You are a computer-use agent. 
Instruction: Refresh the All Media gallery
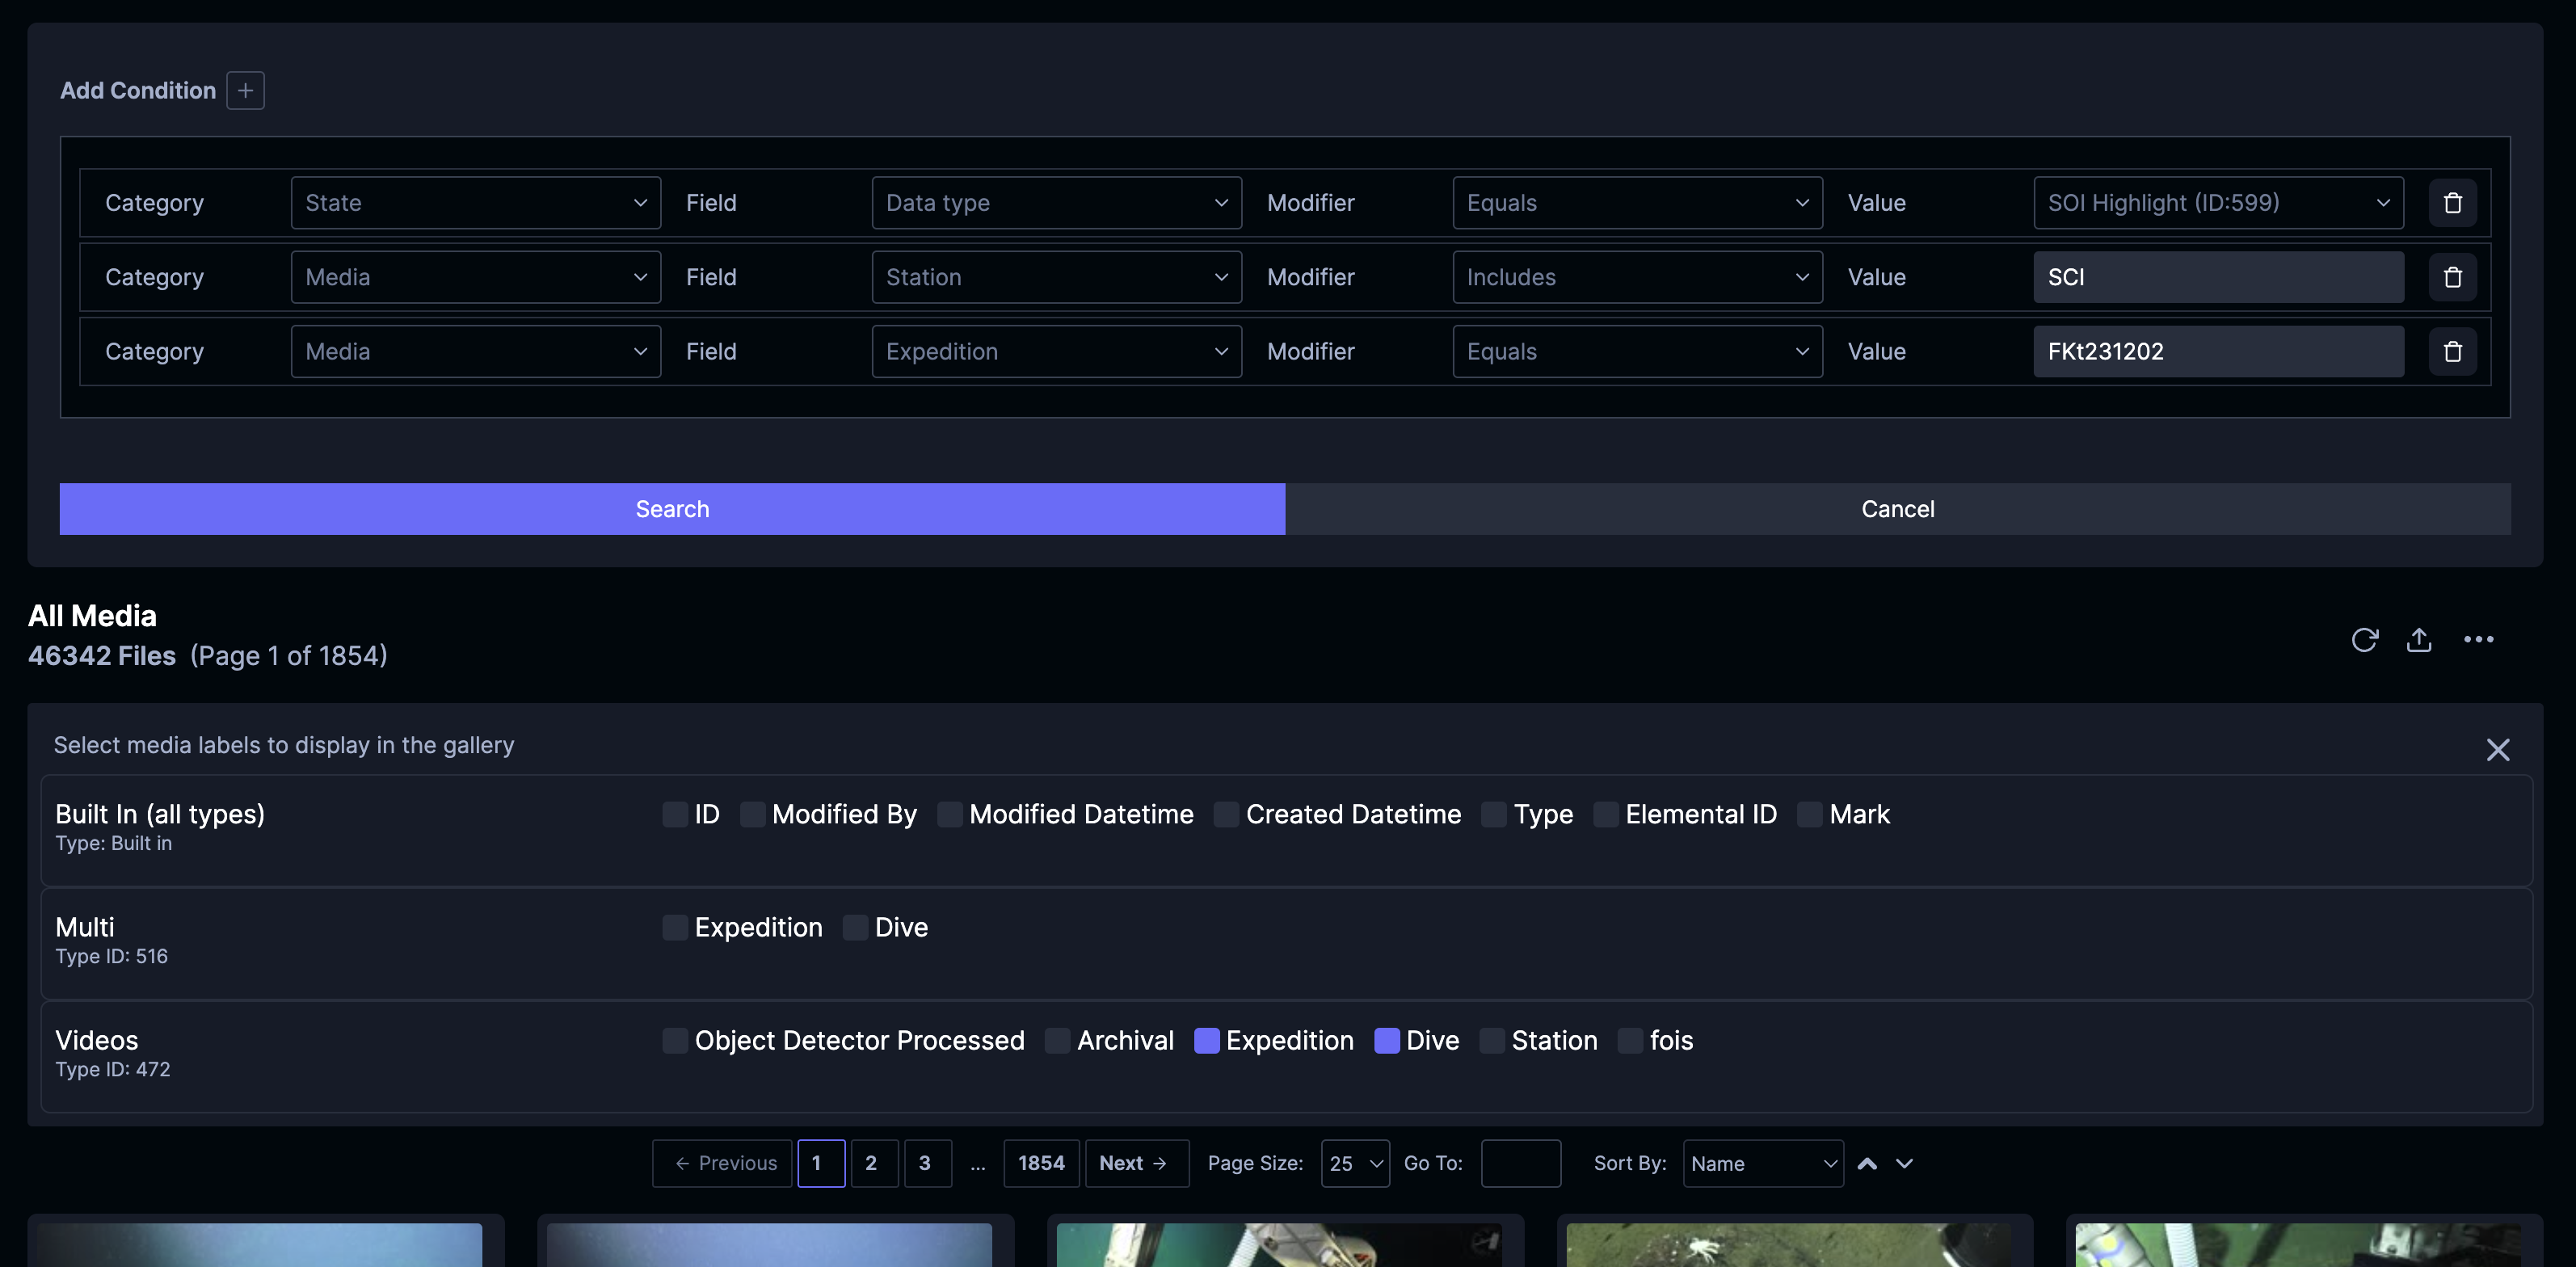click(x=2364, y=640)
